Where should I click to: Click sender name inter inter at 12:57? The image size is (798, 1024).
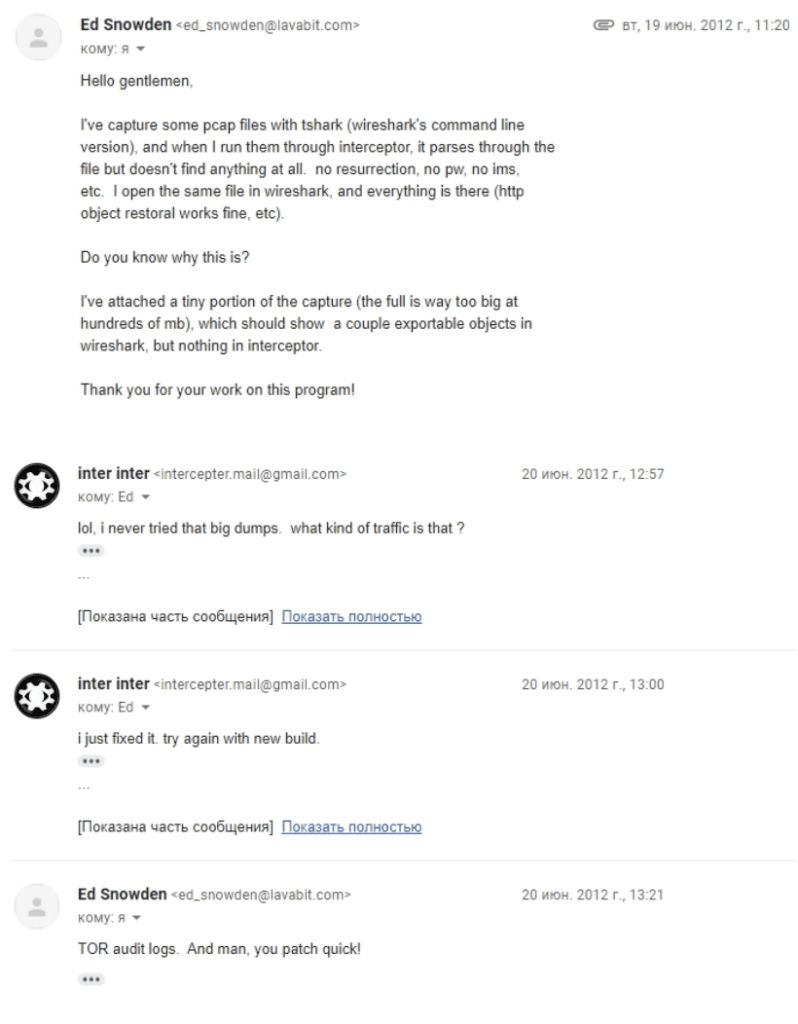(x=114, y=473)
